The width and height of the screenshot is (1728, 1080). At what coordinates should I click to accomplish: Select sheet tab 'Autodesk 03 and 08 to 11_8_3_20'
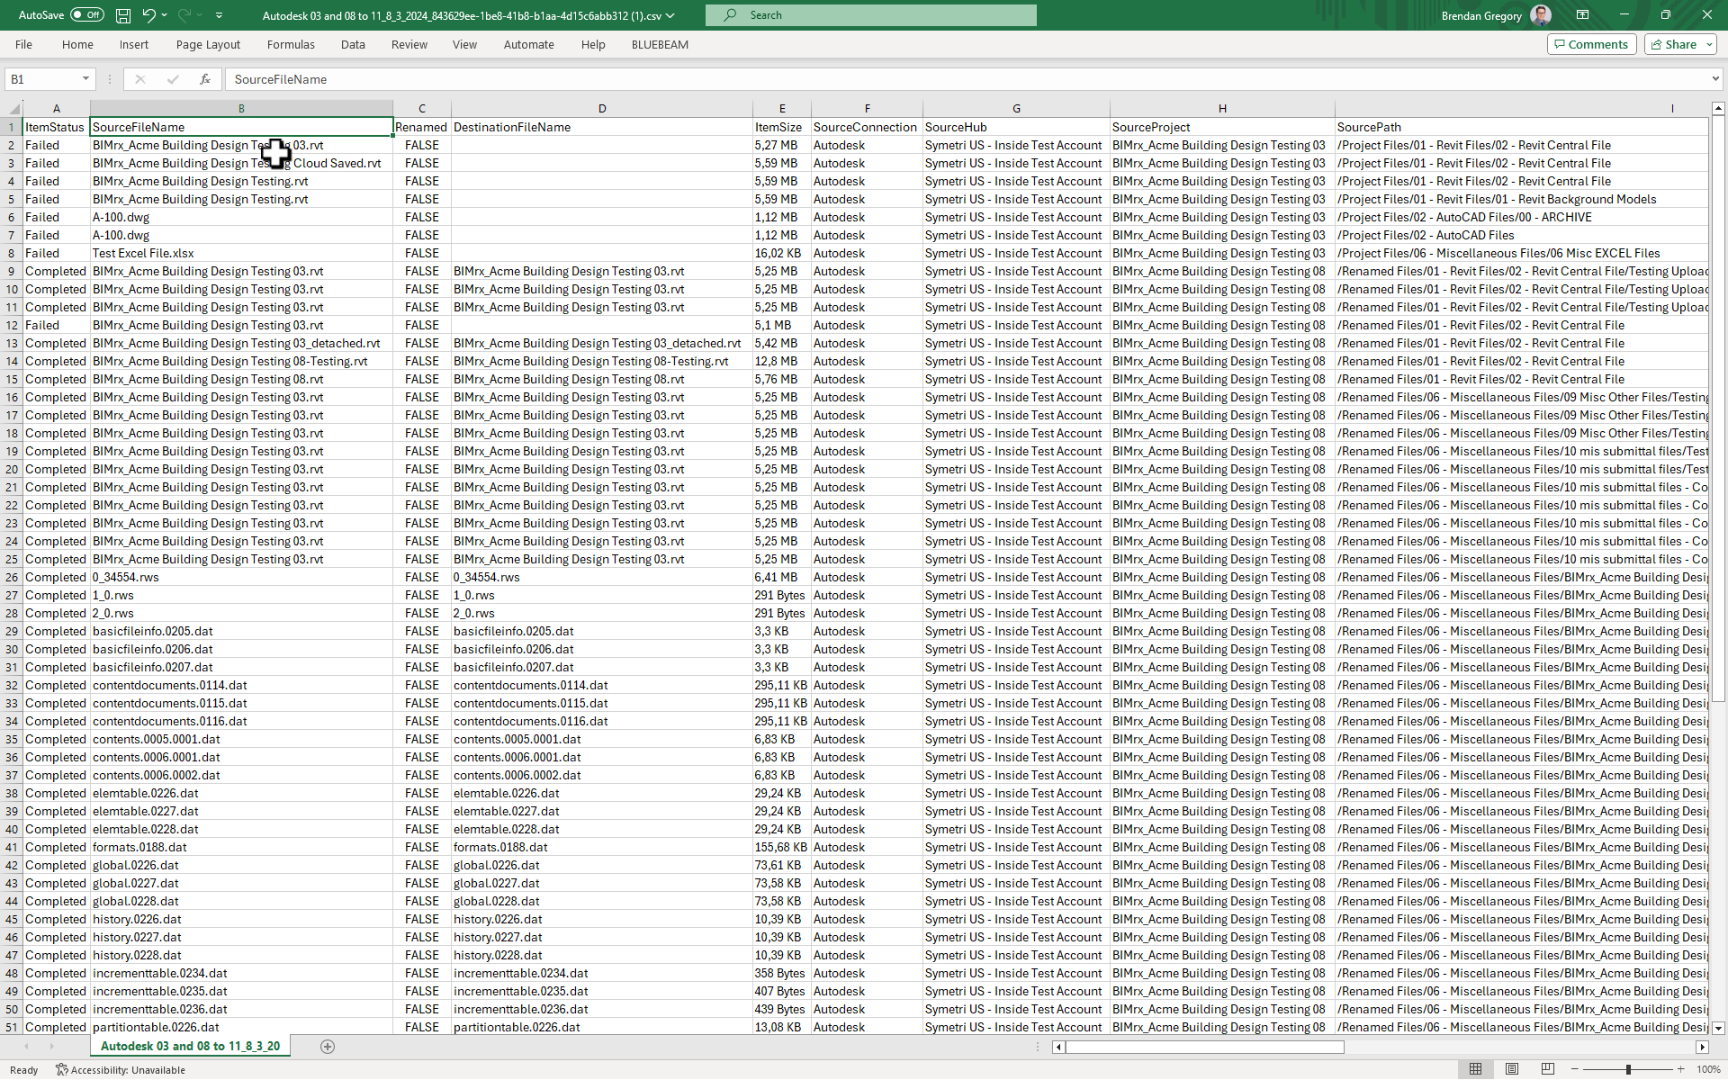click(x=190, y=1046)
